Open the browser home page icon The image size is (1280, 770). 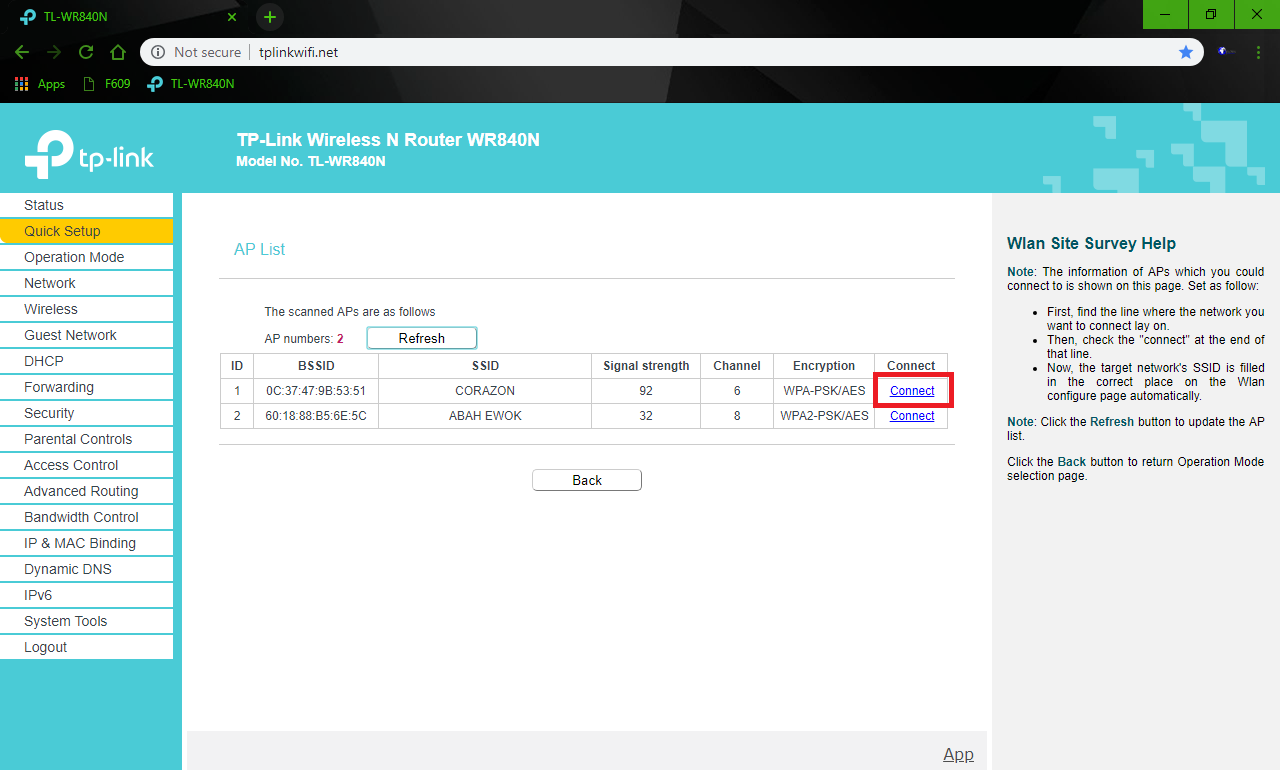tap(118, 52)
